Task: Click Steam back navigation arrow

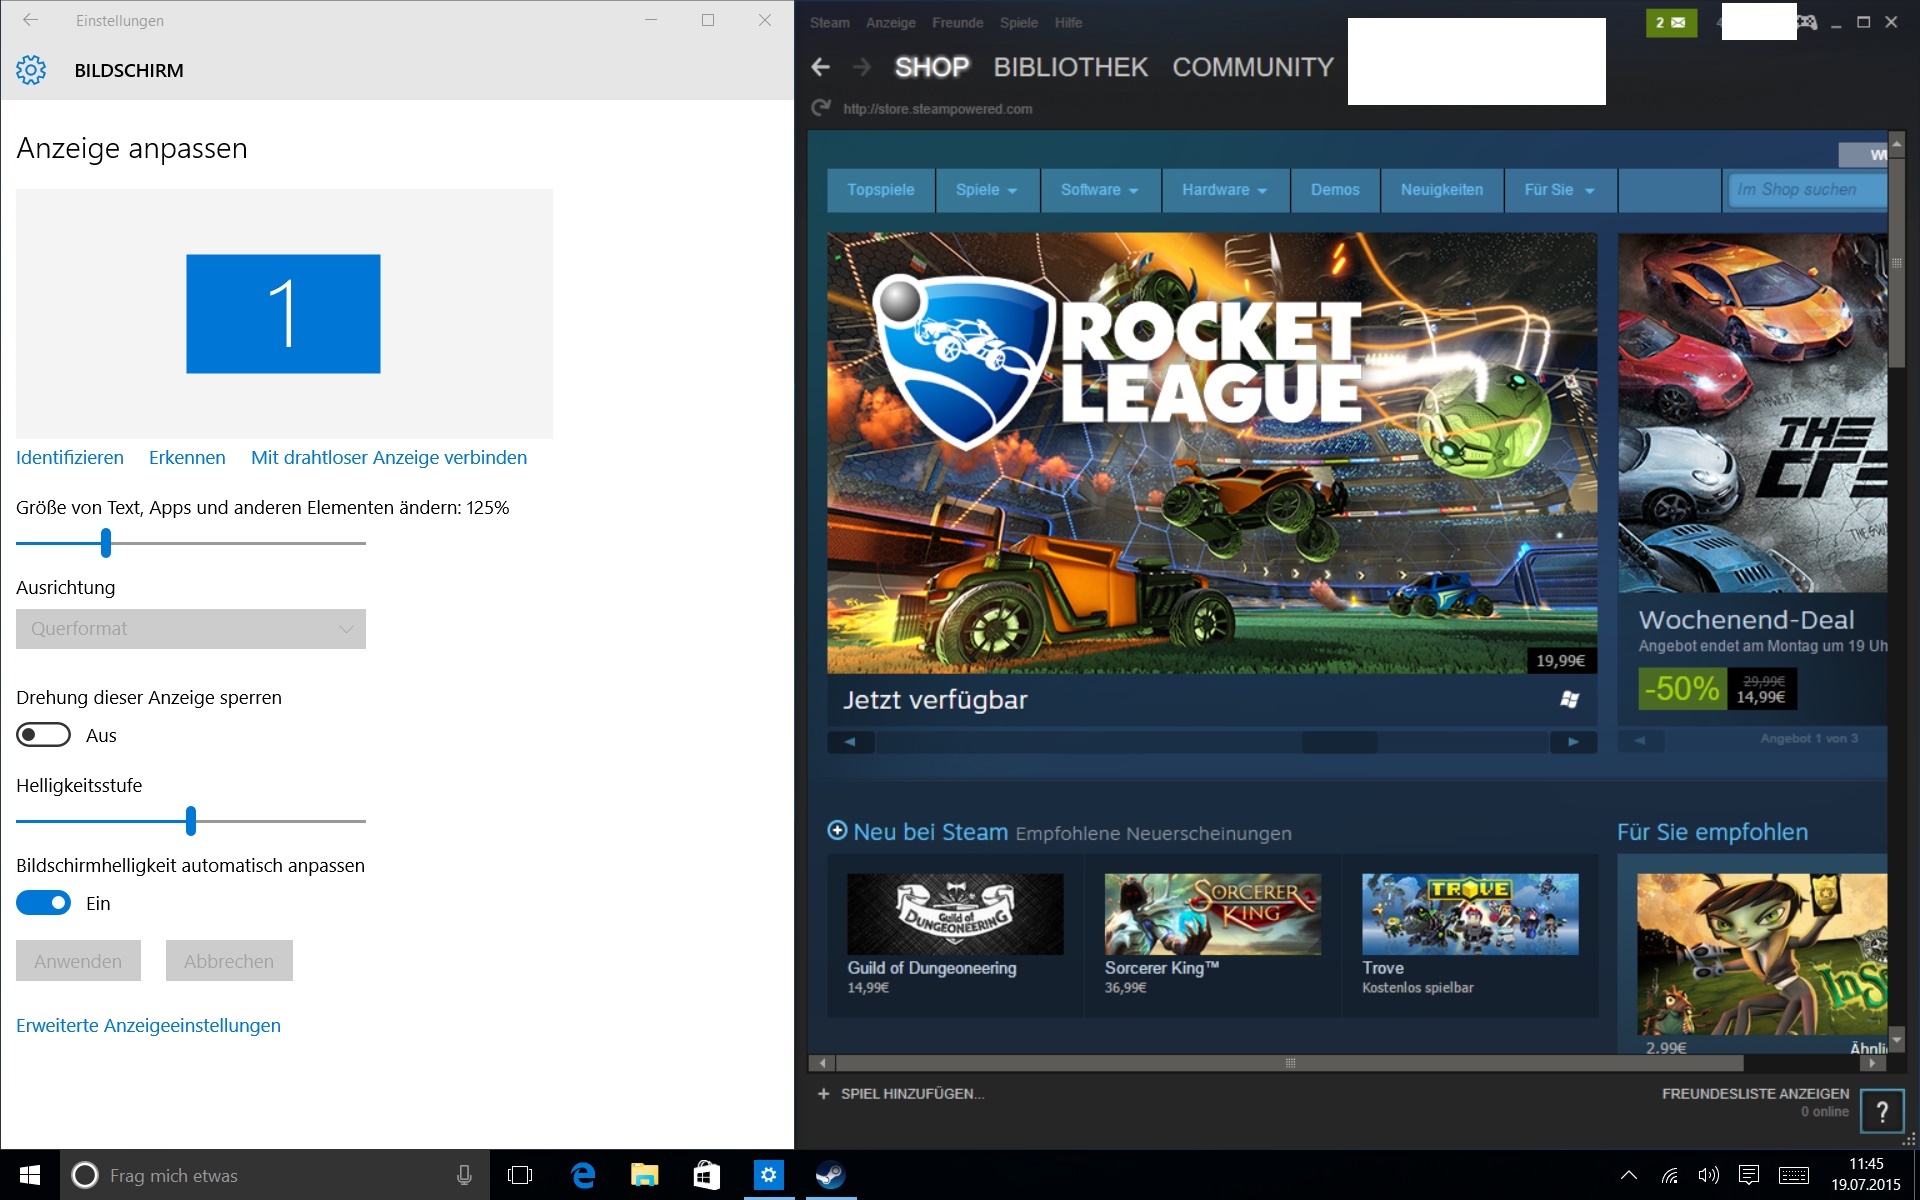Action: (x=821, y=67)
